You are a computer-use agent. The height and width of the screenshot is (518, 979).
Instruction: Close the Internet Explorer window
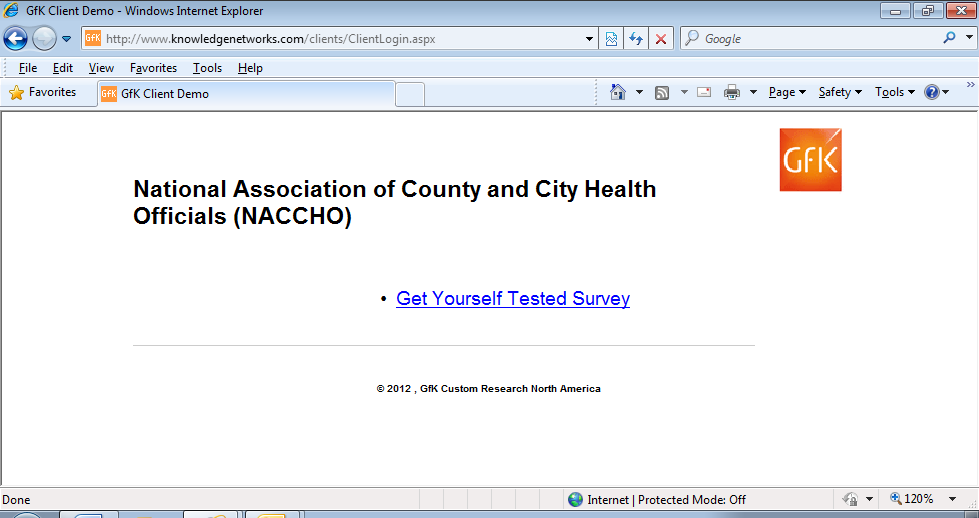961,11
